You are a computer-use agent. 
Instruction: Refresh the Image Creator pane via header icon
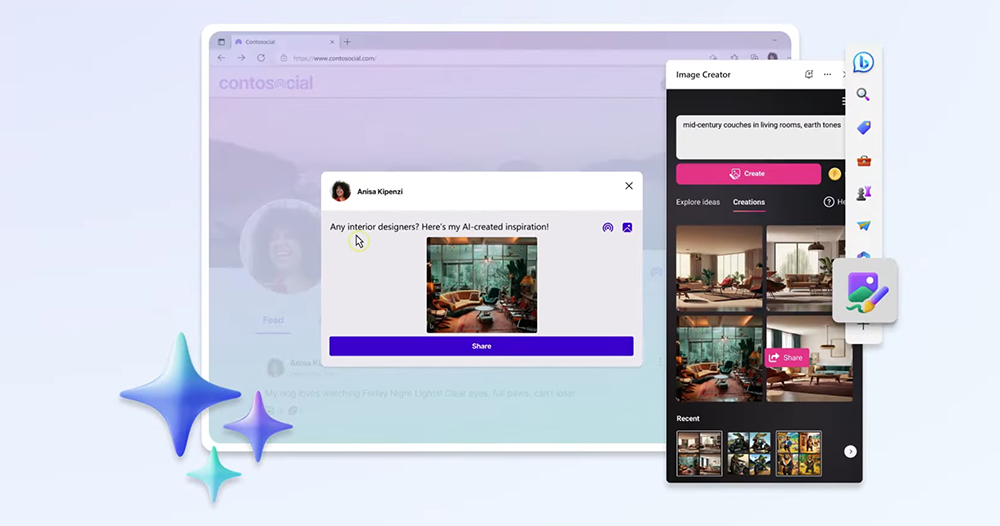[x=809, y=75]
